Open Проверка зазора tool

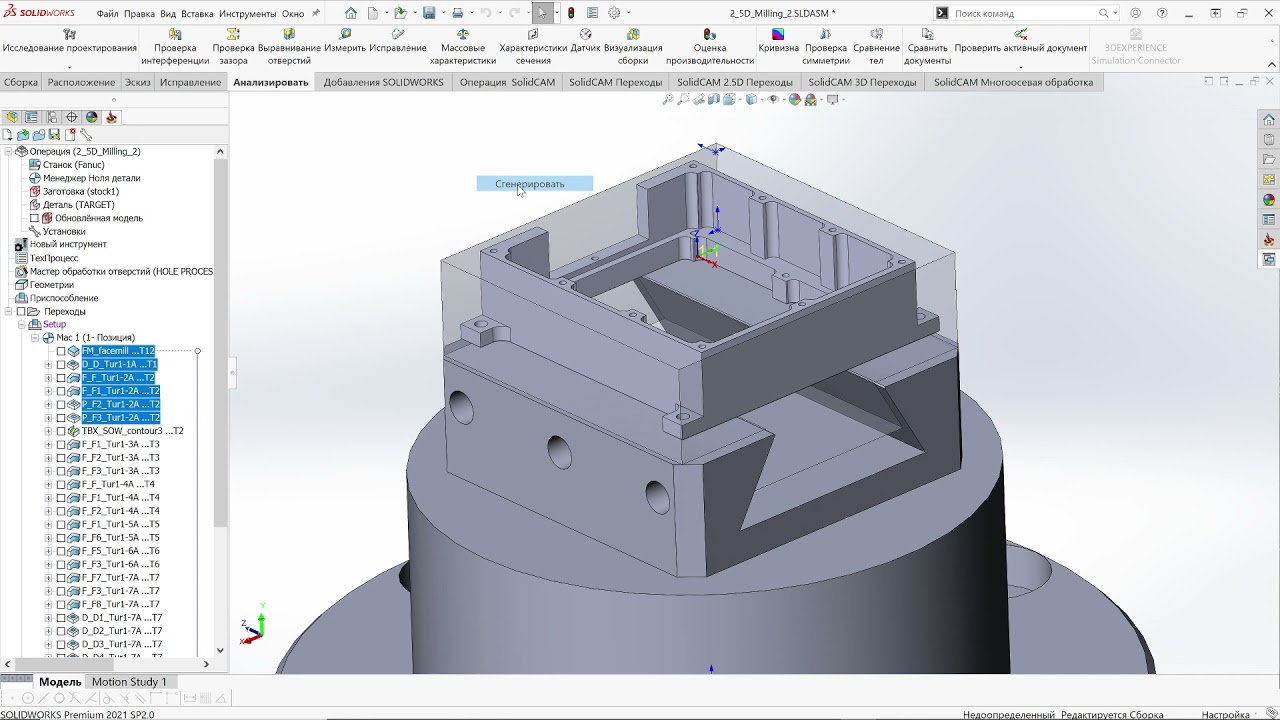pos(233,47)
